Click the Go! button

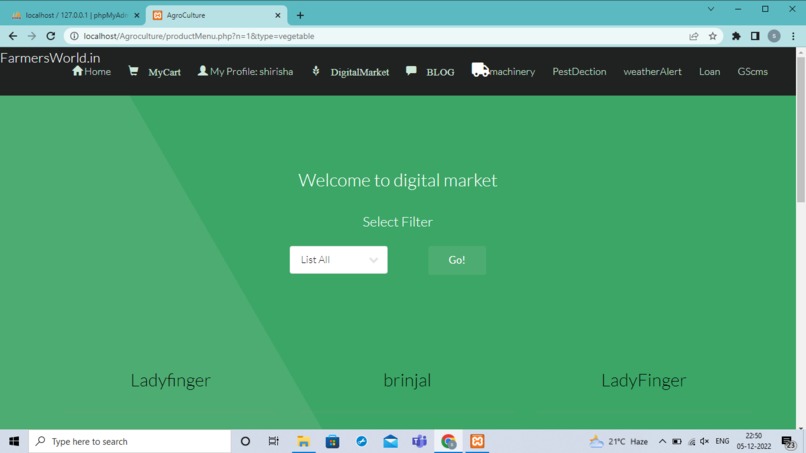[x=457, y=260]
